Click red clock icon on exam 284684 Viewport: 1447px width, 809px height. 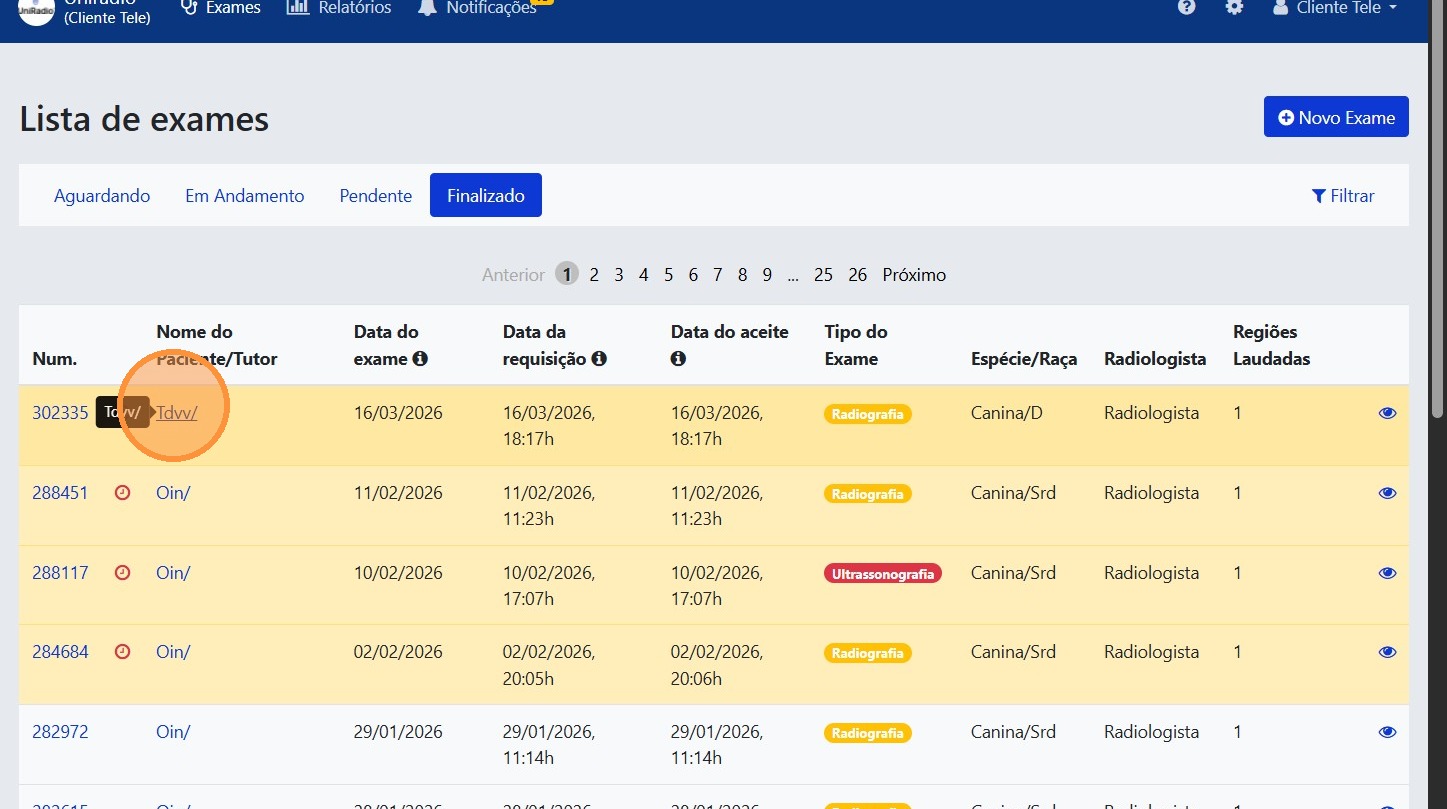(122, 652)
